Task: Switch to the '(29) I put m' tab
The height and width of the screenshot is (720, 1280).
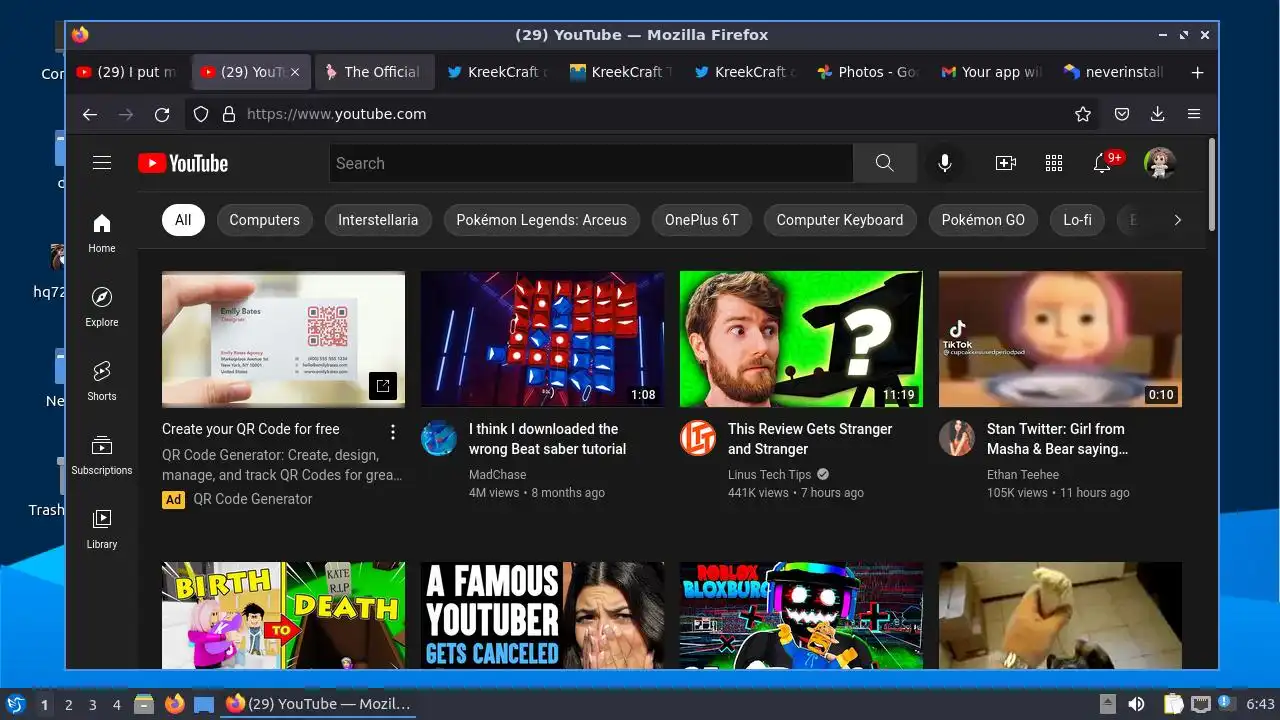Action: [127, 72]
